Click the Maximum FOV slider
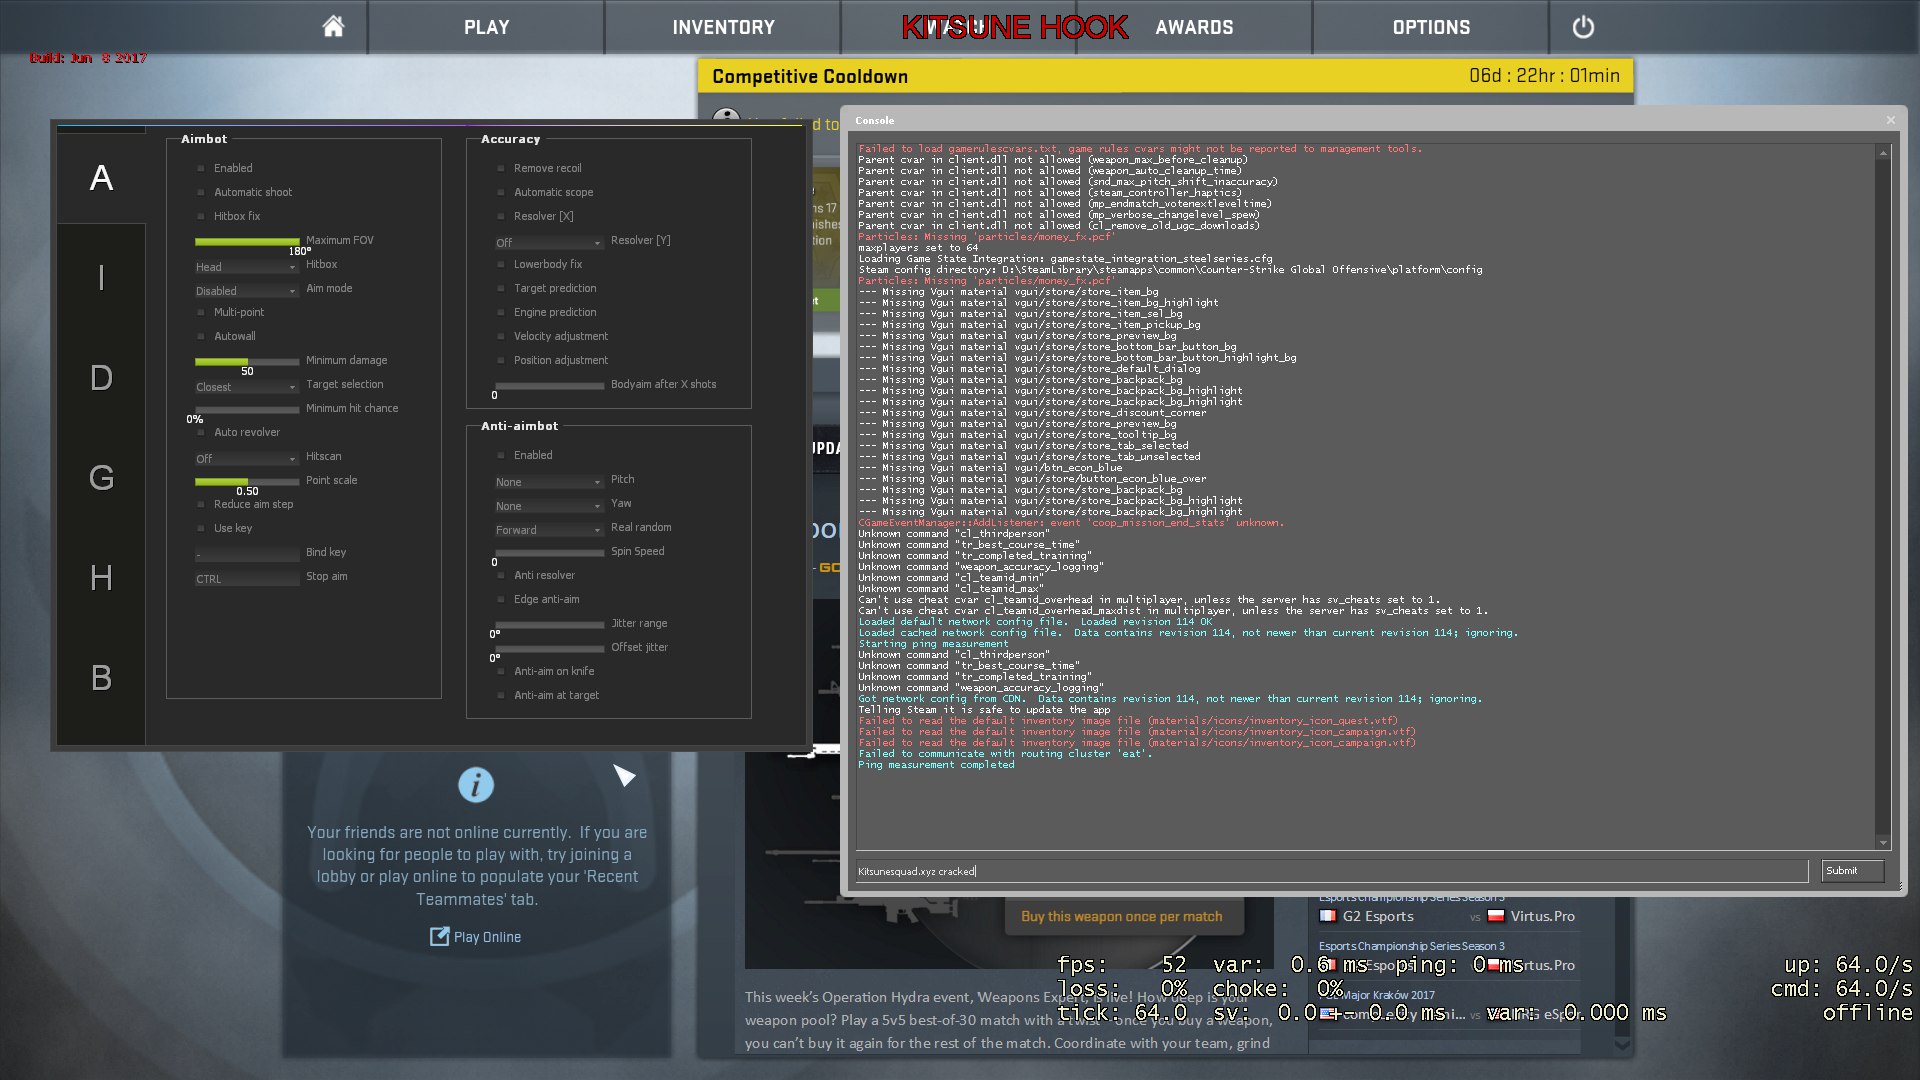Viewport: 1920px width, 1080px height. coord(247,241)
